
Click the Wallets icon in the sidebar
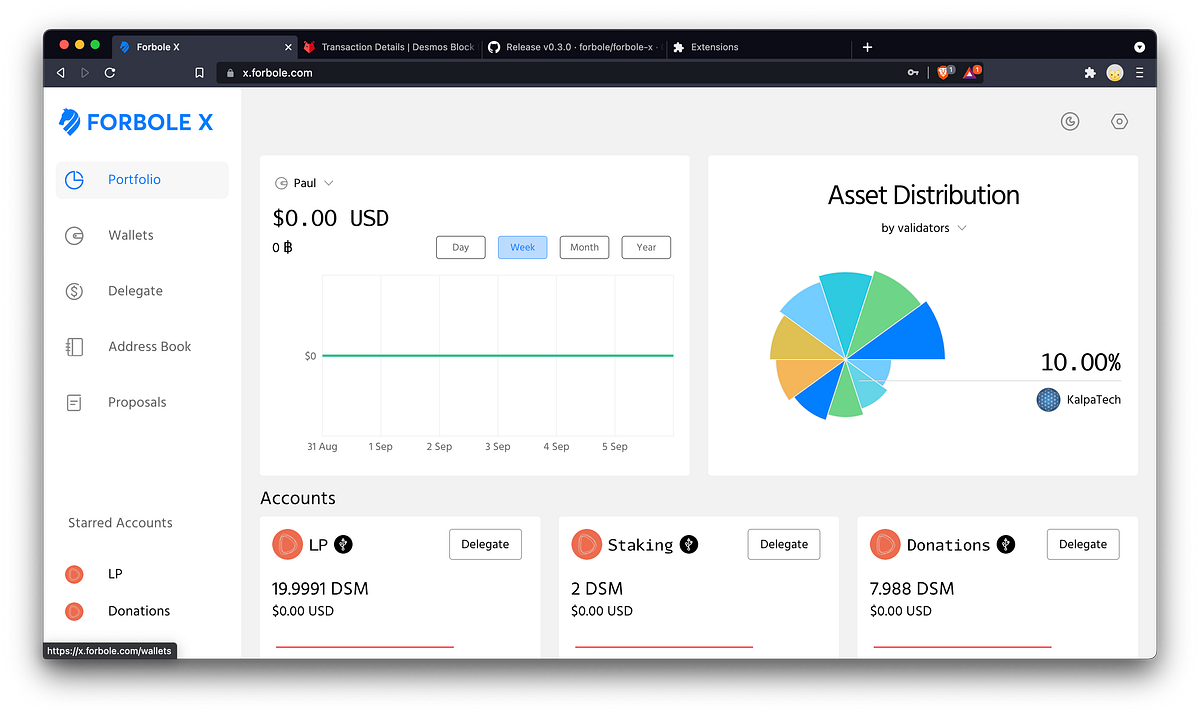(x=74, y=235)
